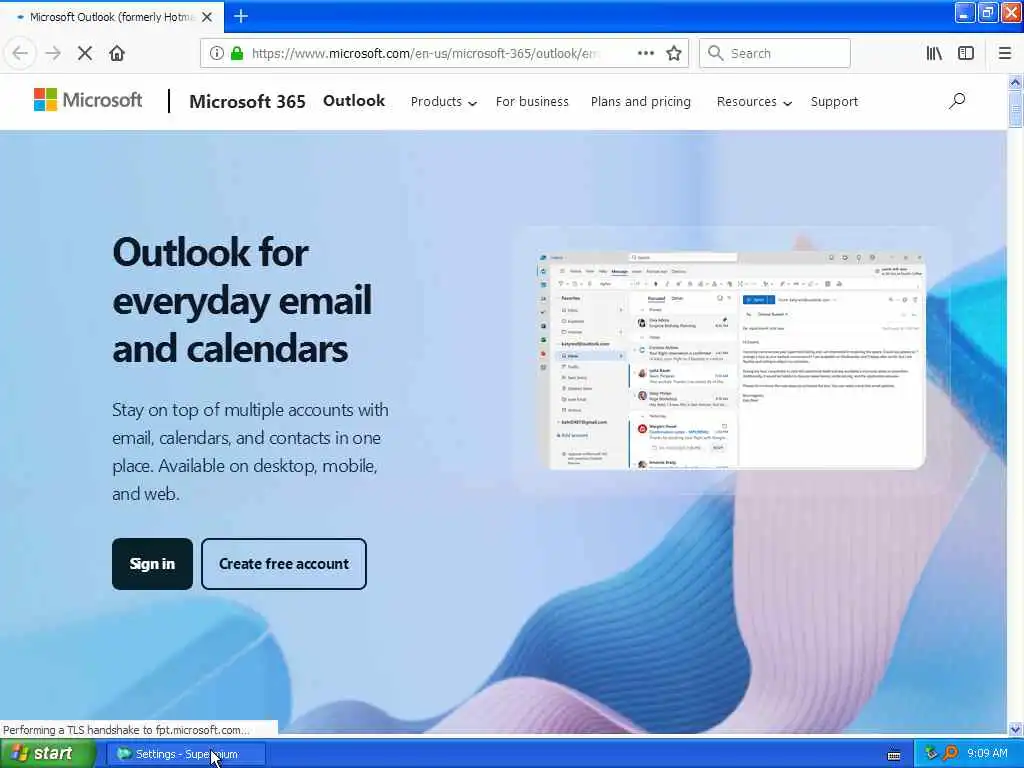
Task: Click the page scrollbar down arrow
Action: (1015, 729)
